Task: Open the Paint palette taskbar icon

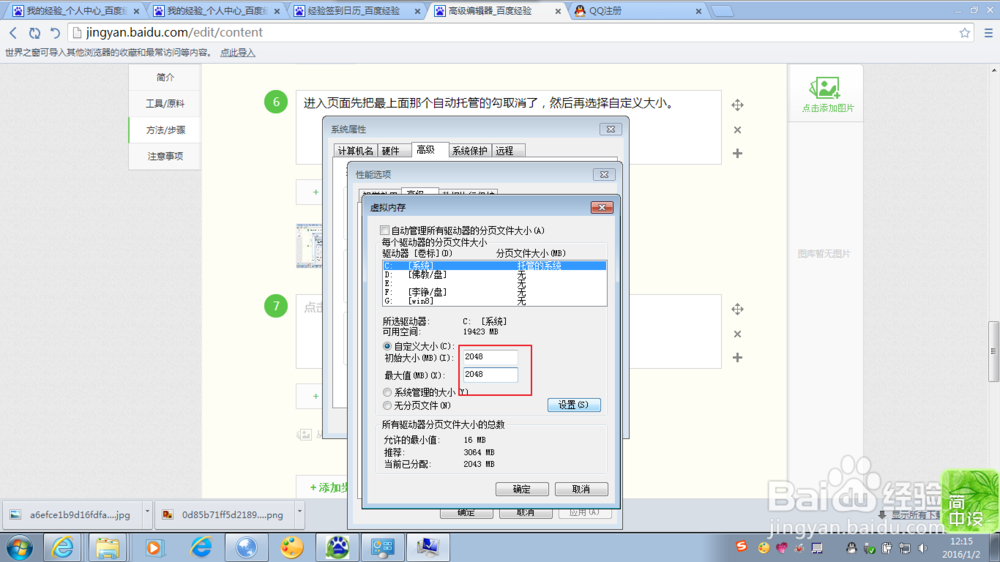Action: (x=292, y=547)
